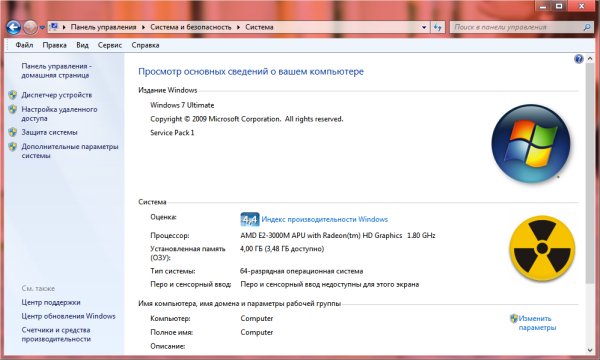
Task: Click the scrollbar up arrow
Action: click(590, 59)
